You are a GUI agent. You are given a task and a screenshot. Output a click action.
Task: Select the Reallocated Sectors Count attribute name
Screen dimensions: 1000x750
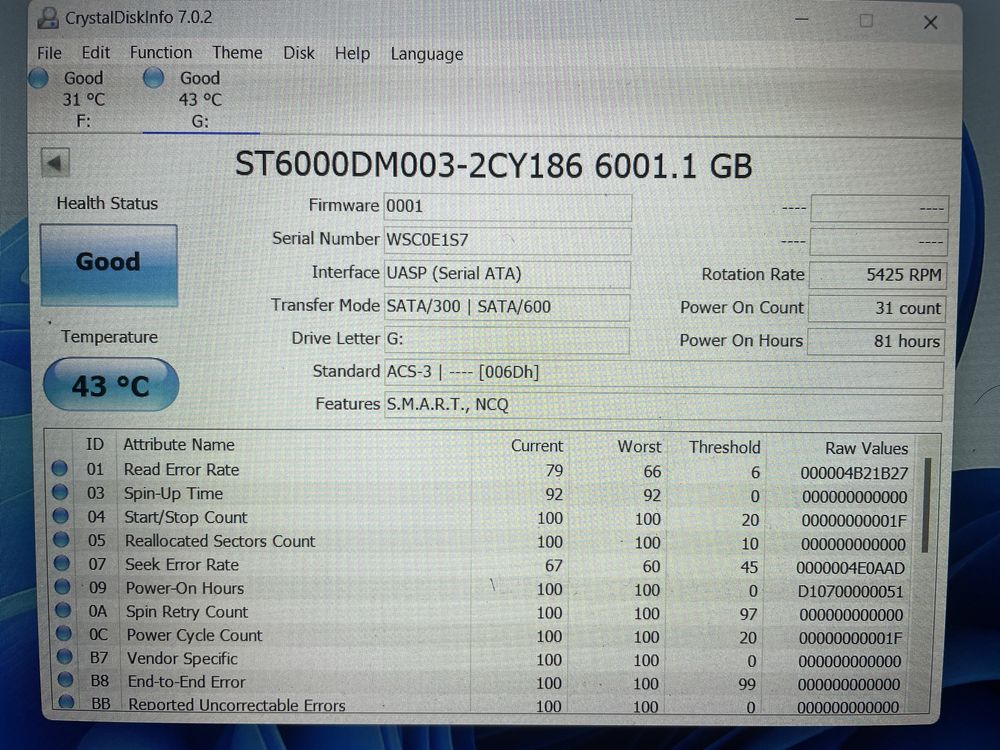220,541
